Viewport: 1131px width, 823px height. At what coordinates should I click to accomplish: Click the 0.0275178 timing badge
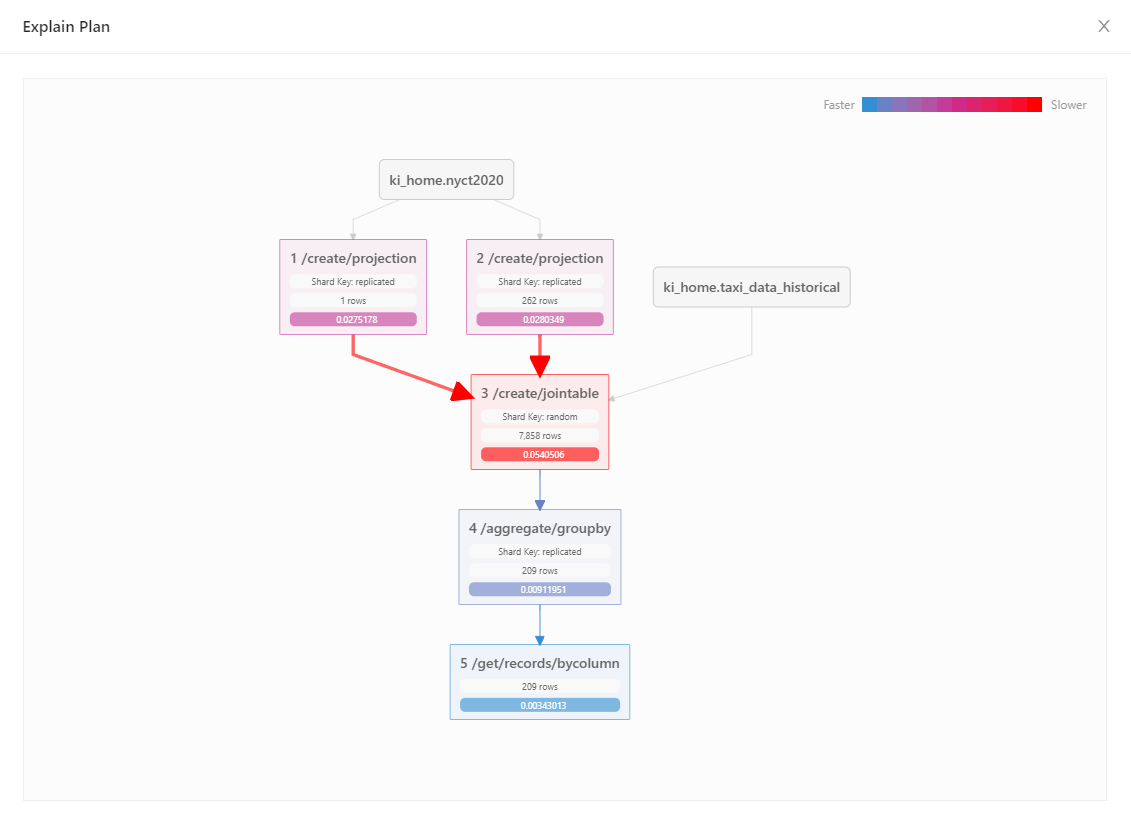352,318
